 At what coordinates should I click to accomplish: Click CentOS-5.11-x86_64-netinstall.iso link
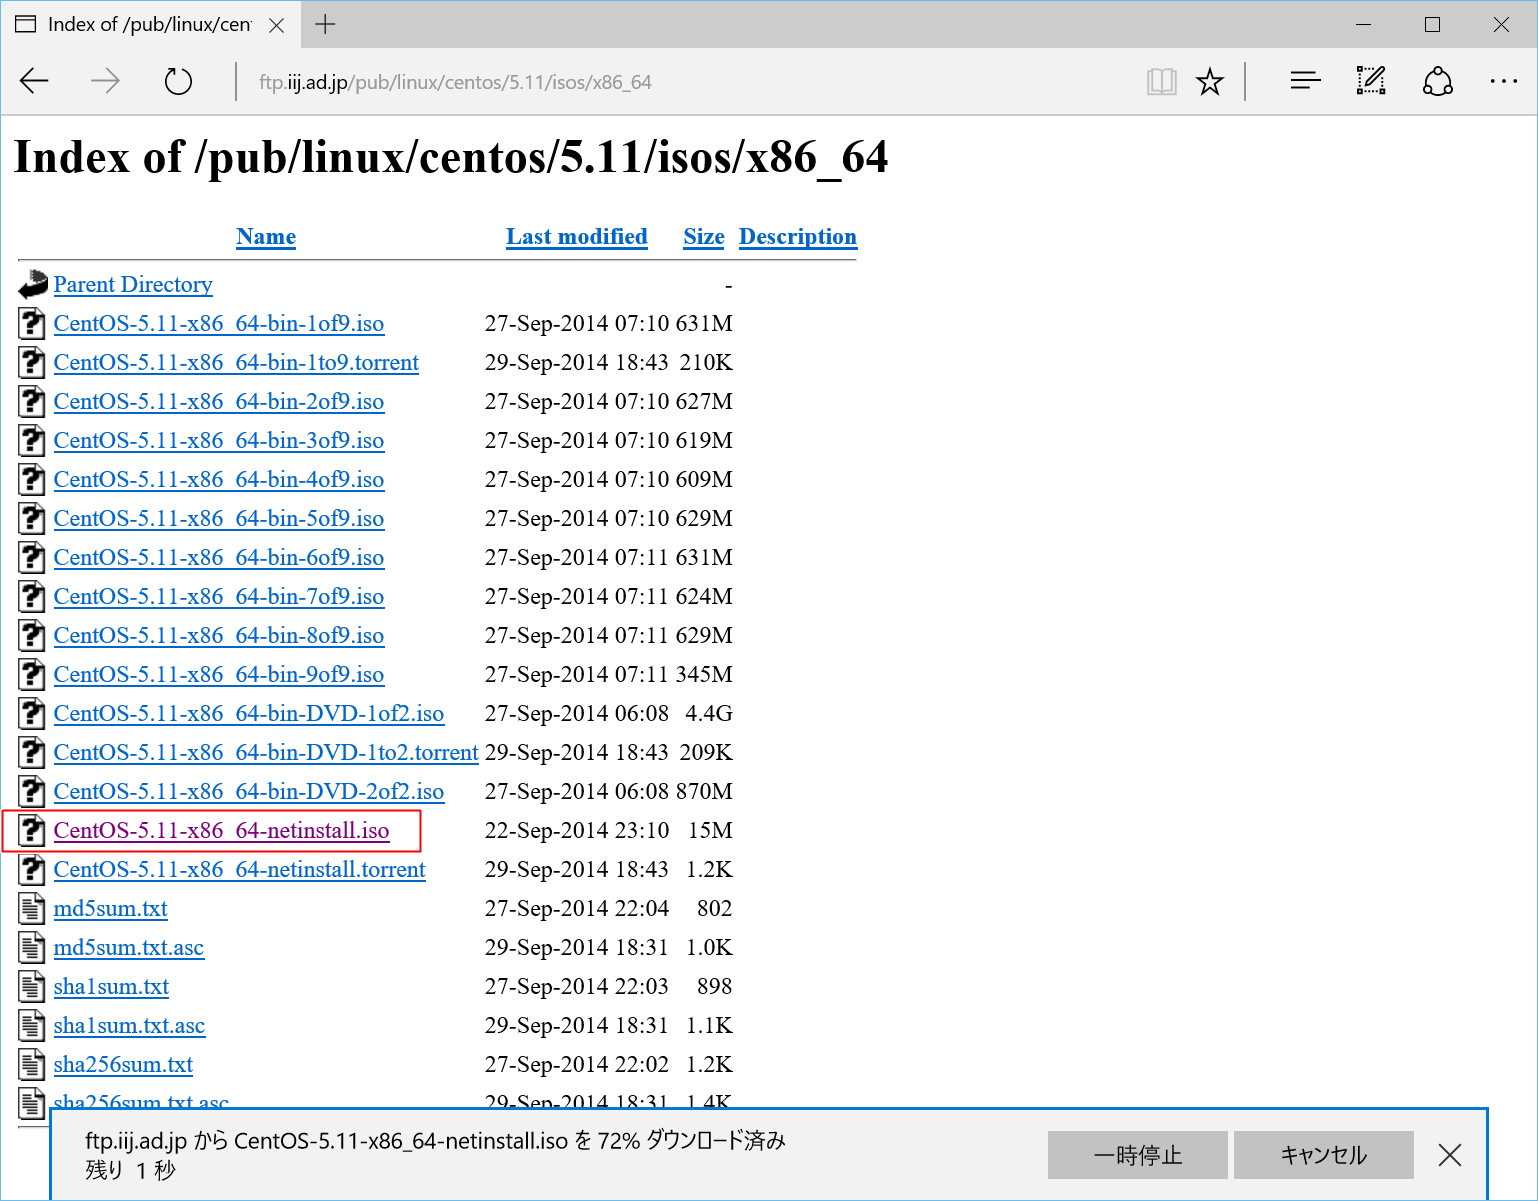[221, 831]
